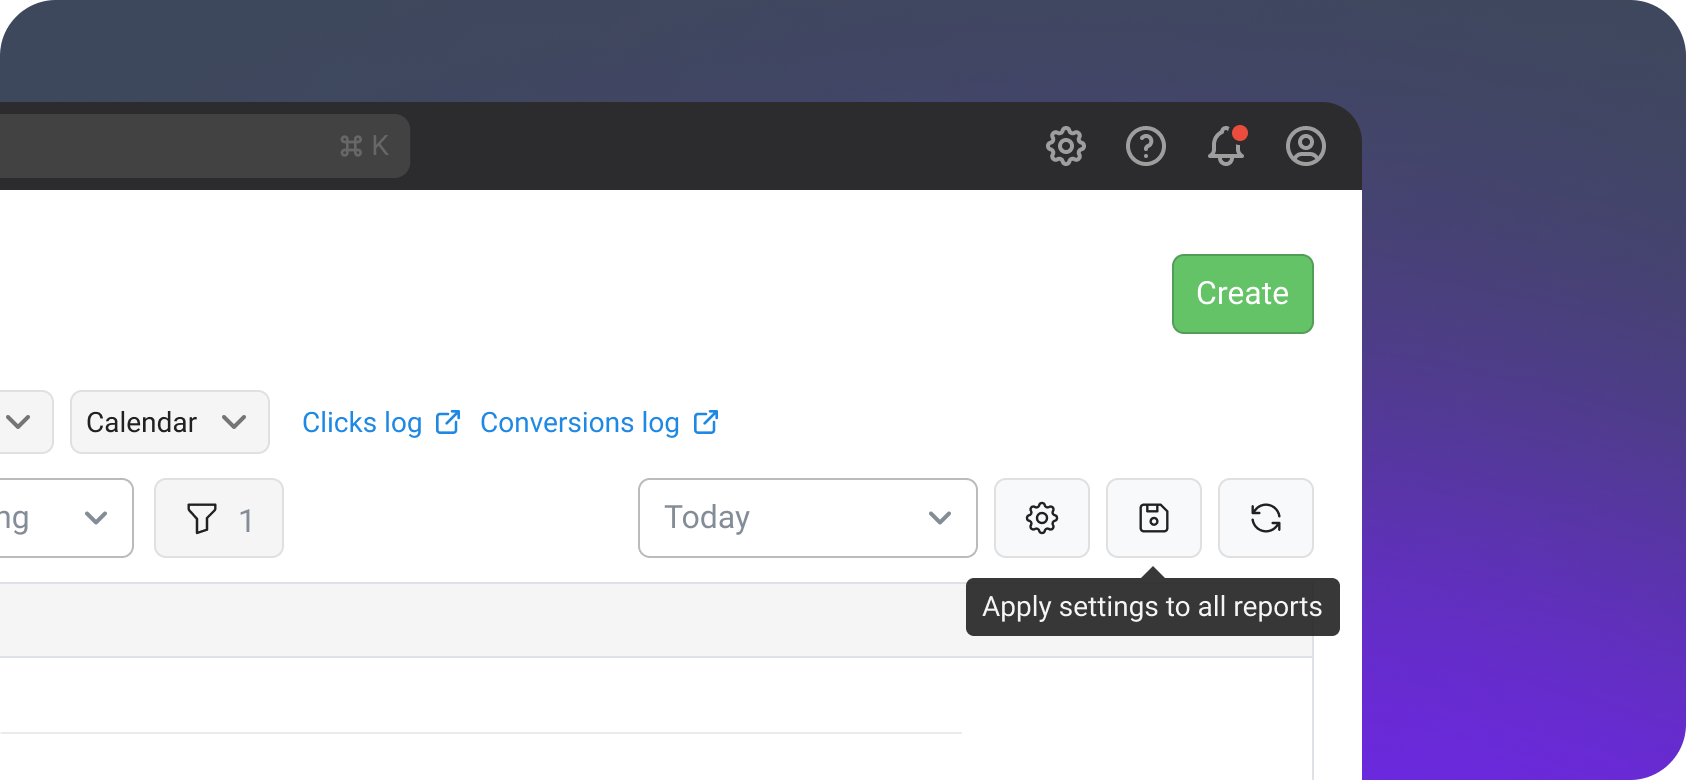Click the chevron arrow in Today selector

pyautogui.click(x=940, y=518)
